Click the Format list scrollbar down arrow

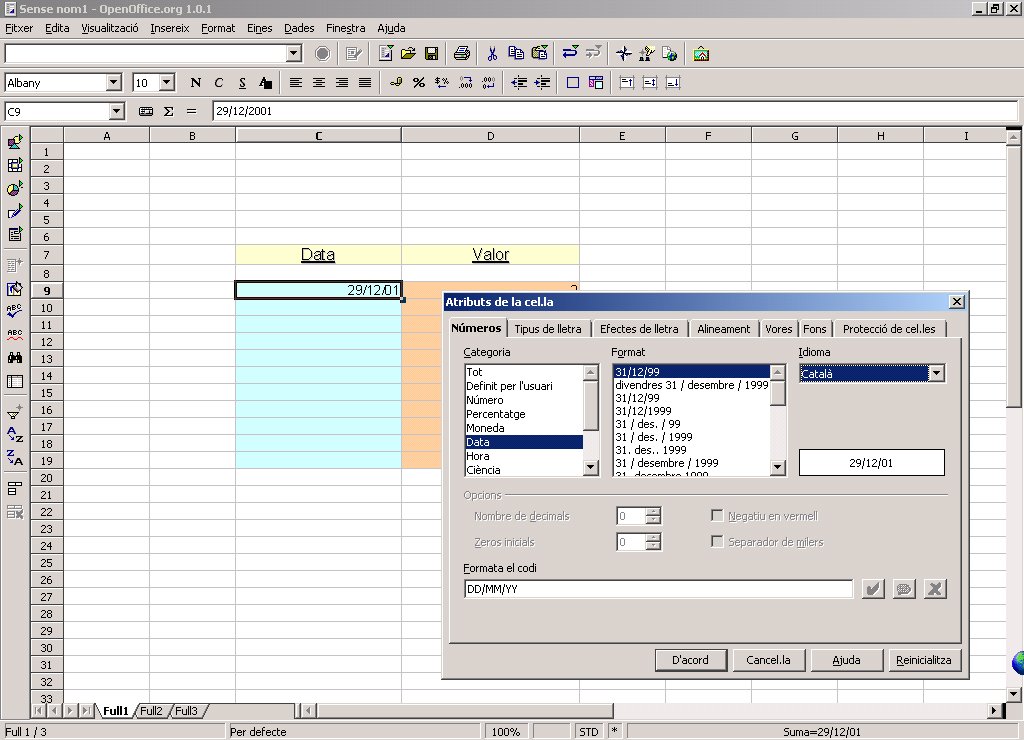click(777, 467)
